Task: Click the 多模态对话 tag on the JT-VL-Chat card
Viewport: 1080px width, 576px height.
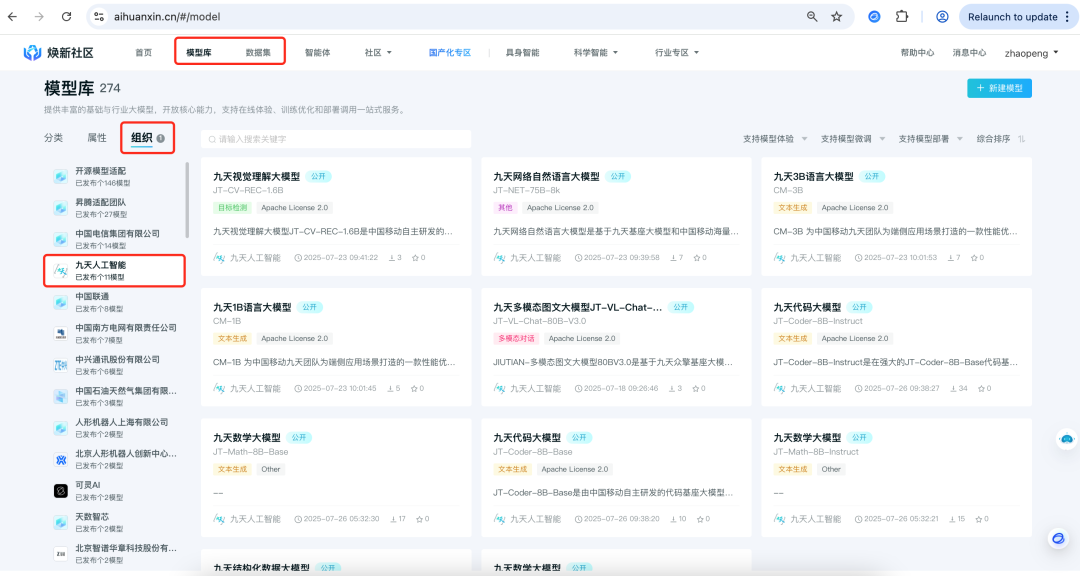Action: [x=516, y=338]
